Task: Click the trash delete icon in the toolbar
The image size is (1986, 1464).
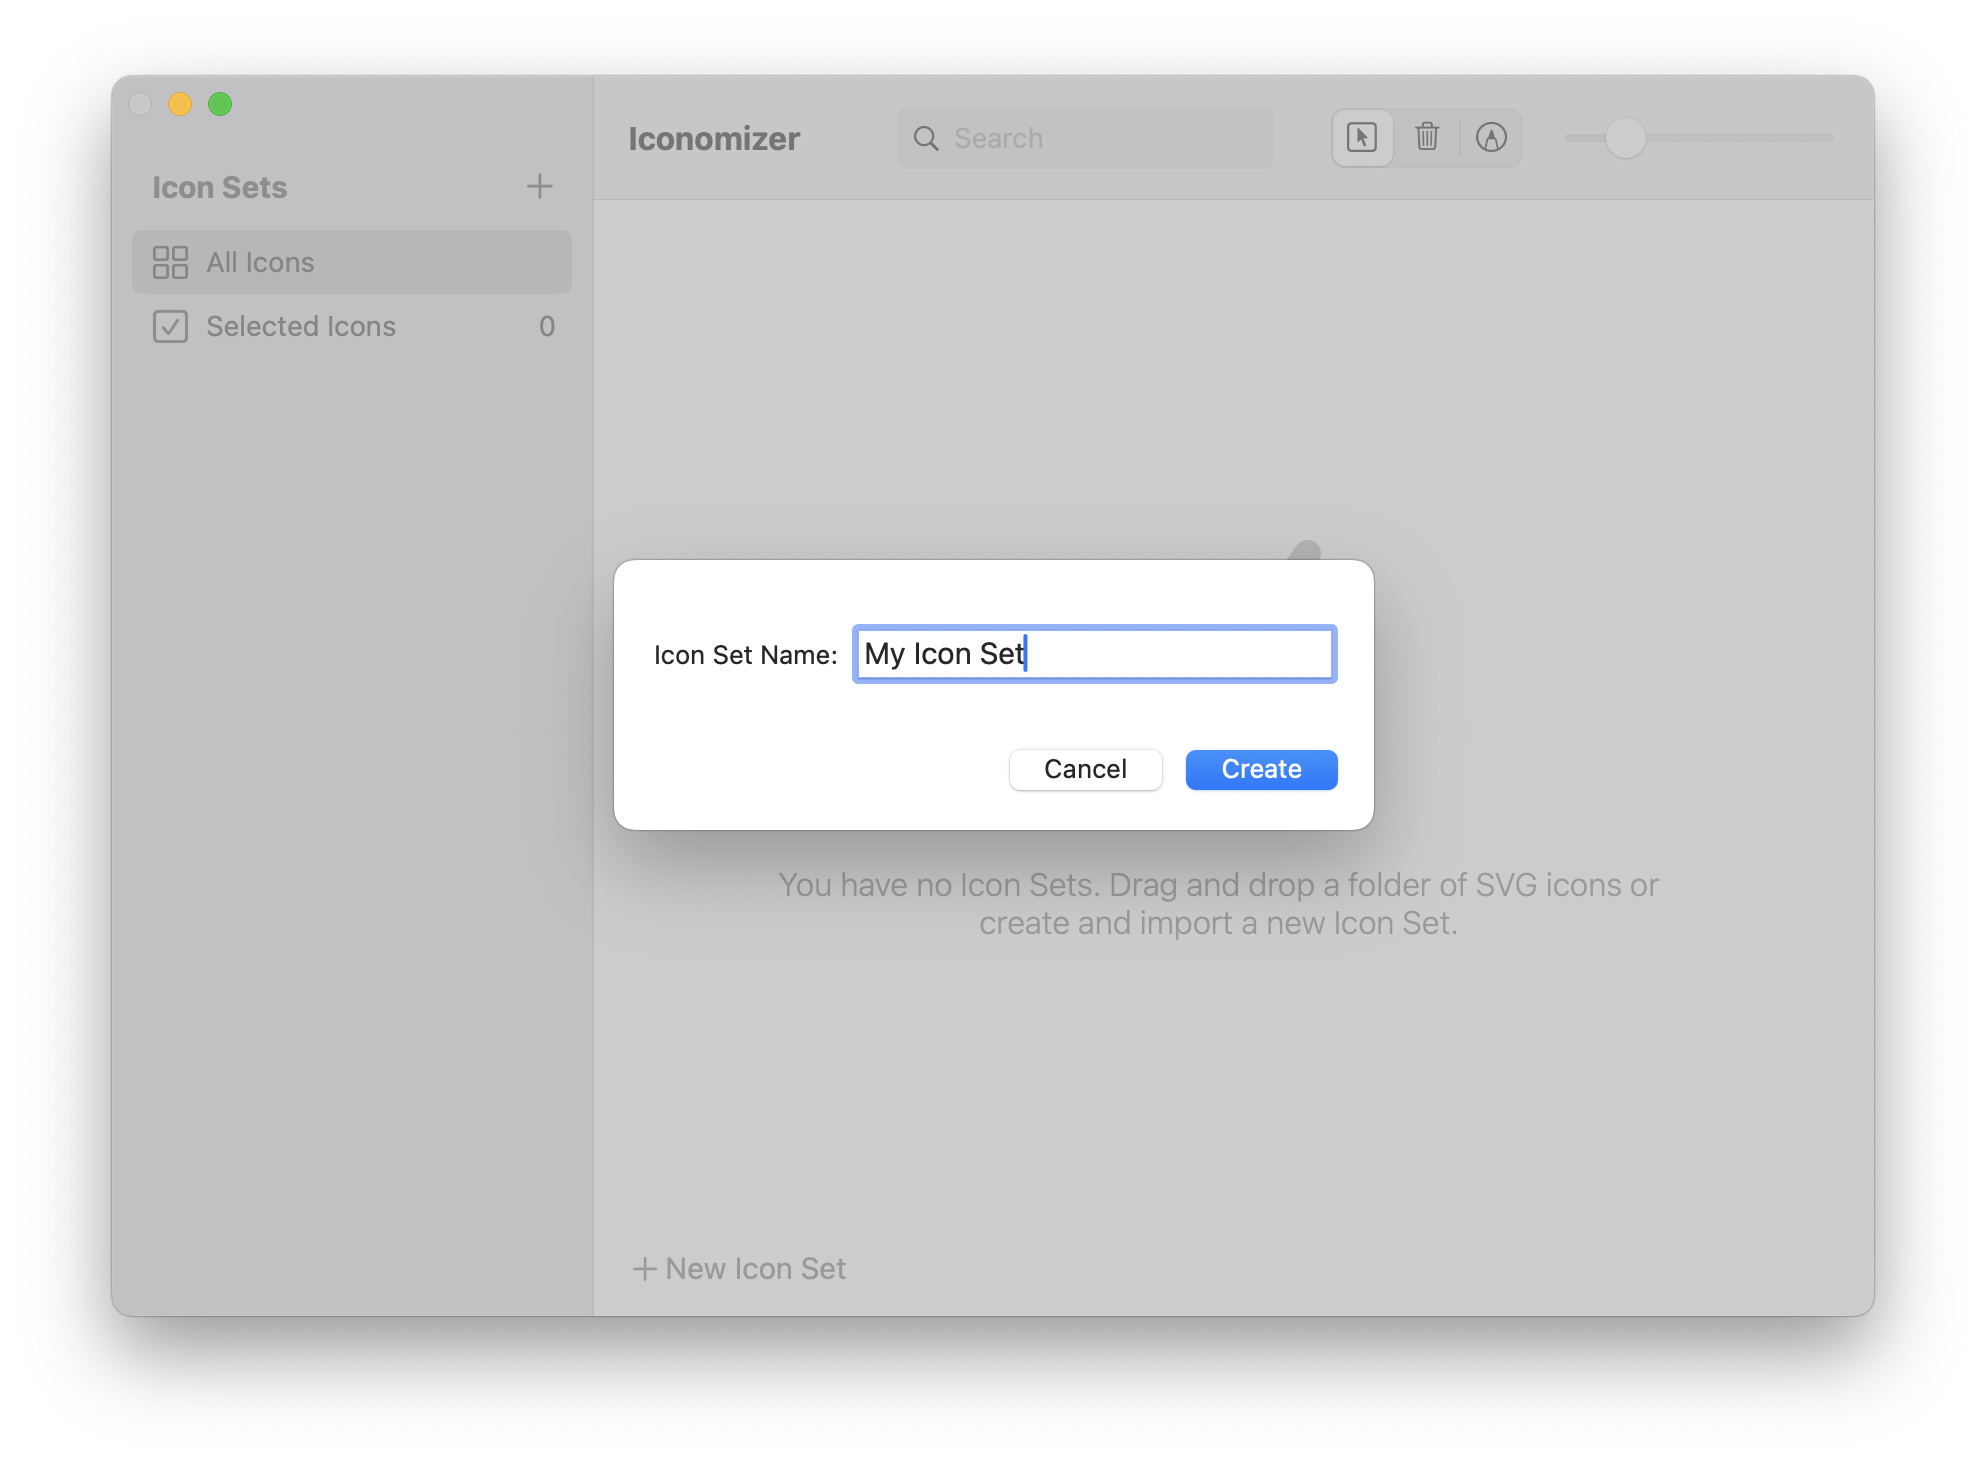Action: pyautogui.click(x=1427, y=138)
